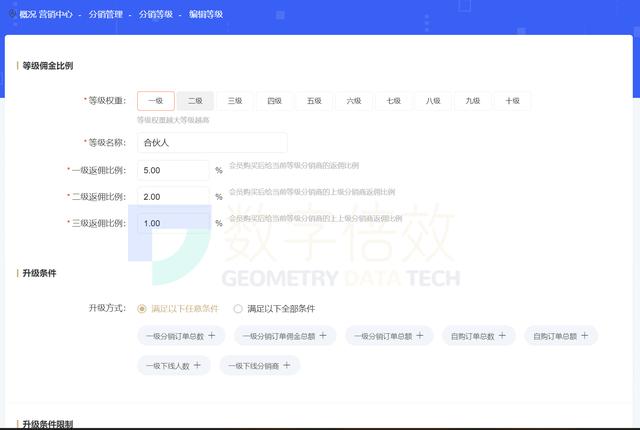Pick 十级 level weight option

pos(512,101)
